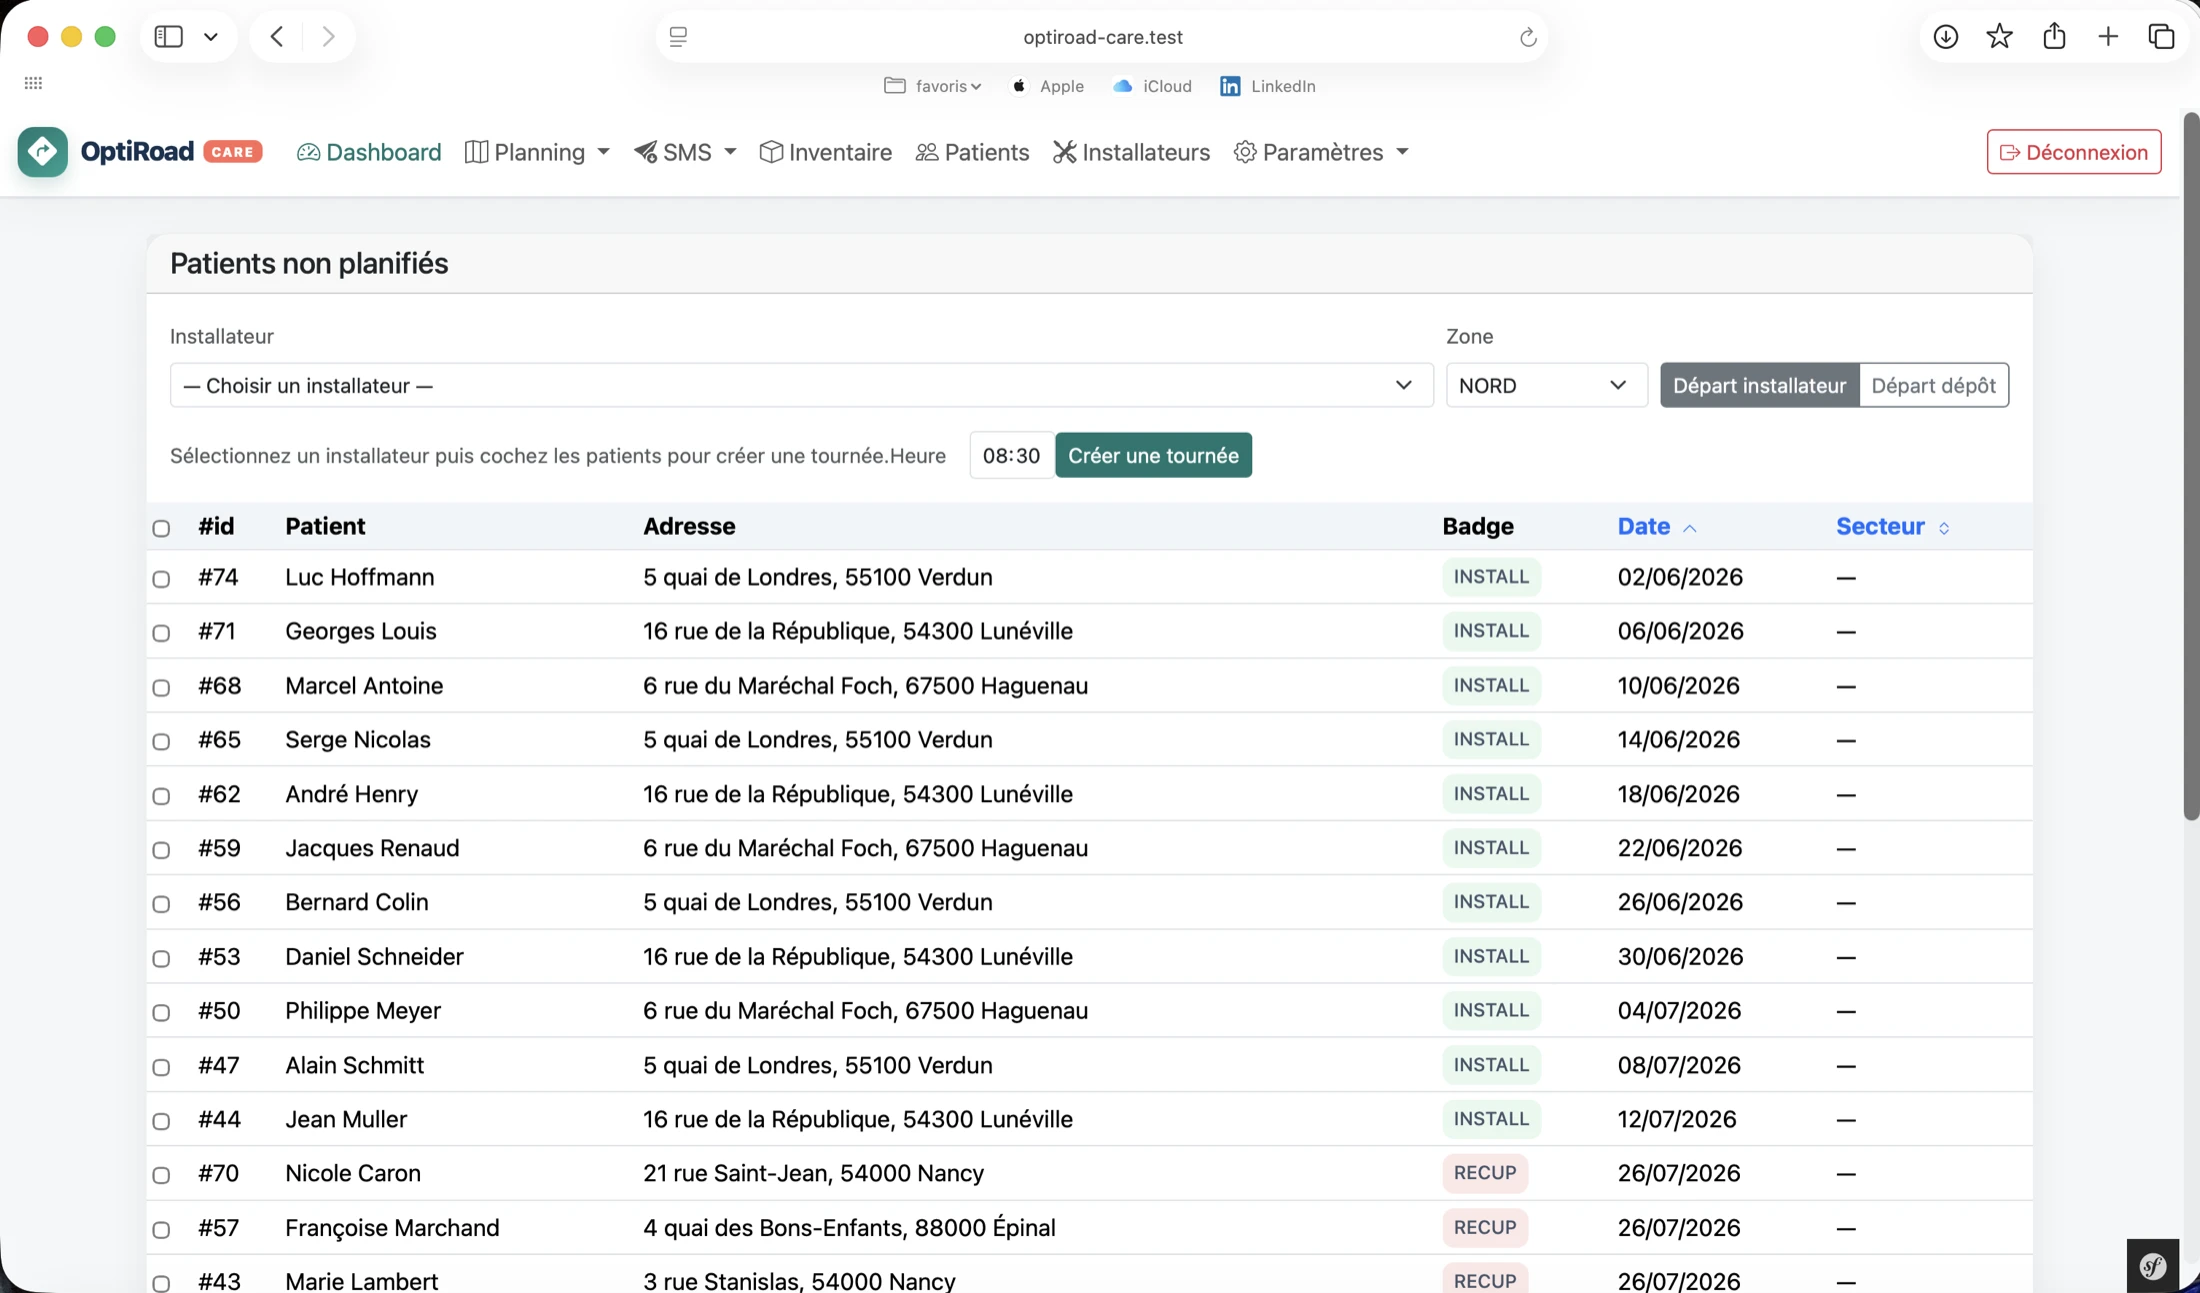This screenshot has width=2200, height=1293.
Task: Click the Date sort arrow icon
Action: pos(1690,528)
